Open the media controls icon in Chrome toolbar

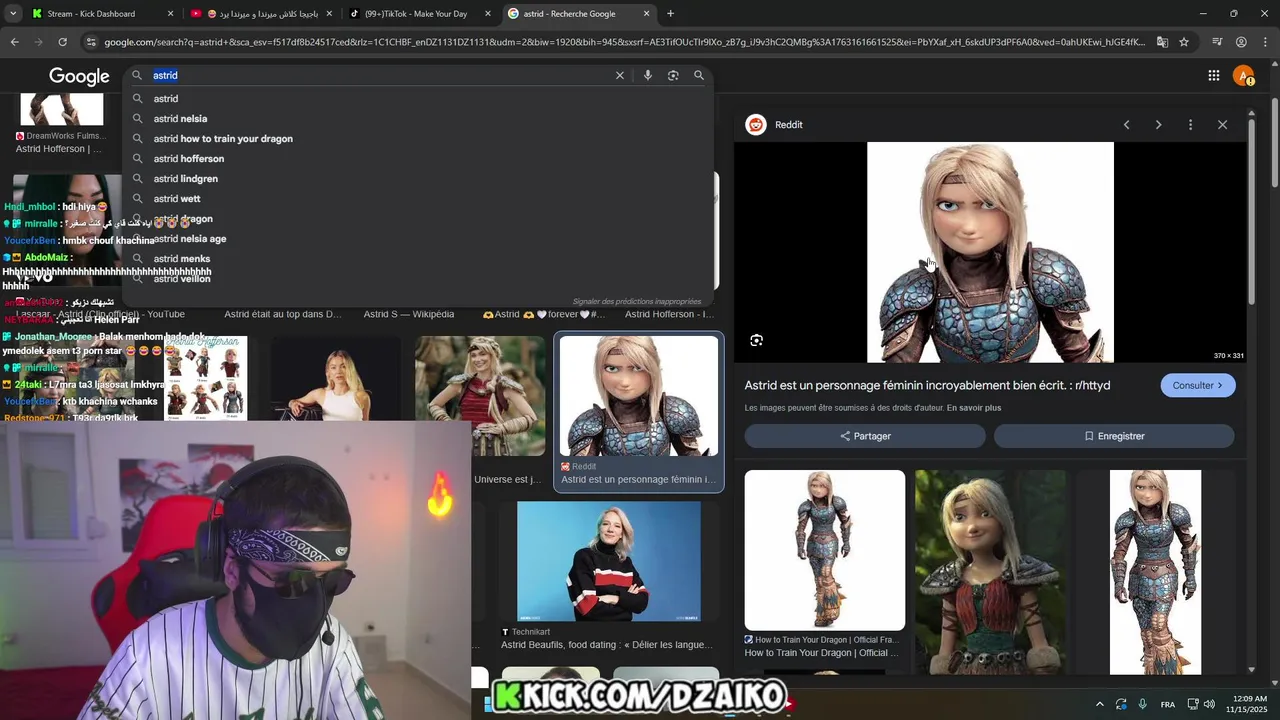point(1217,42)
